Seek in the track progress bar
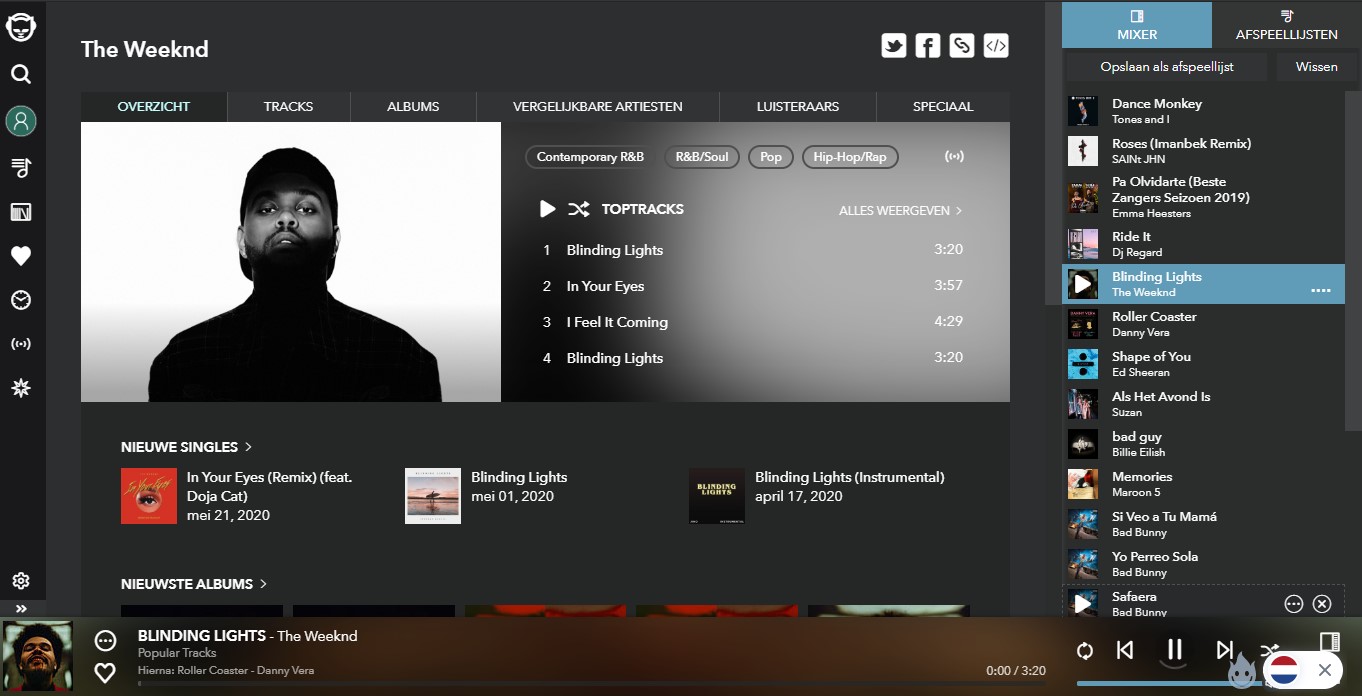The height and width of the screenshot is (696, 1362). (590, 684)
